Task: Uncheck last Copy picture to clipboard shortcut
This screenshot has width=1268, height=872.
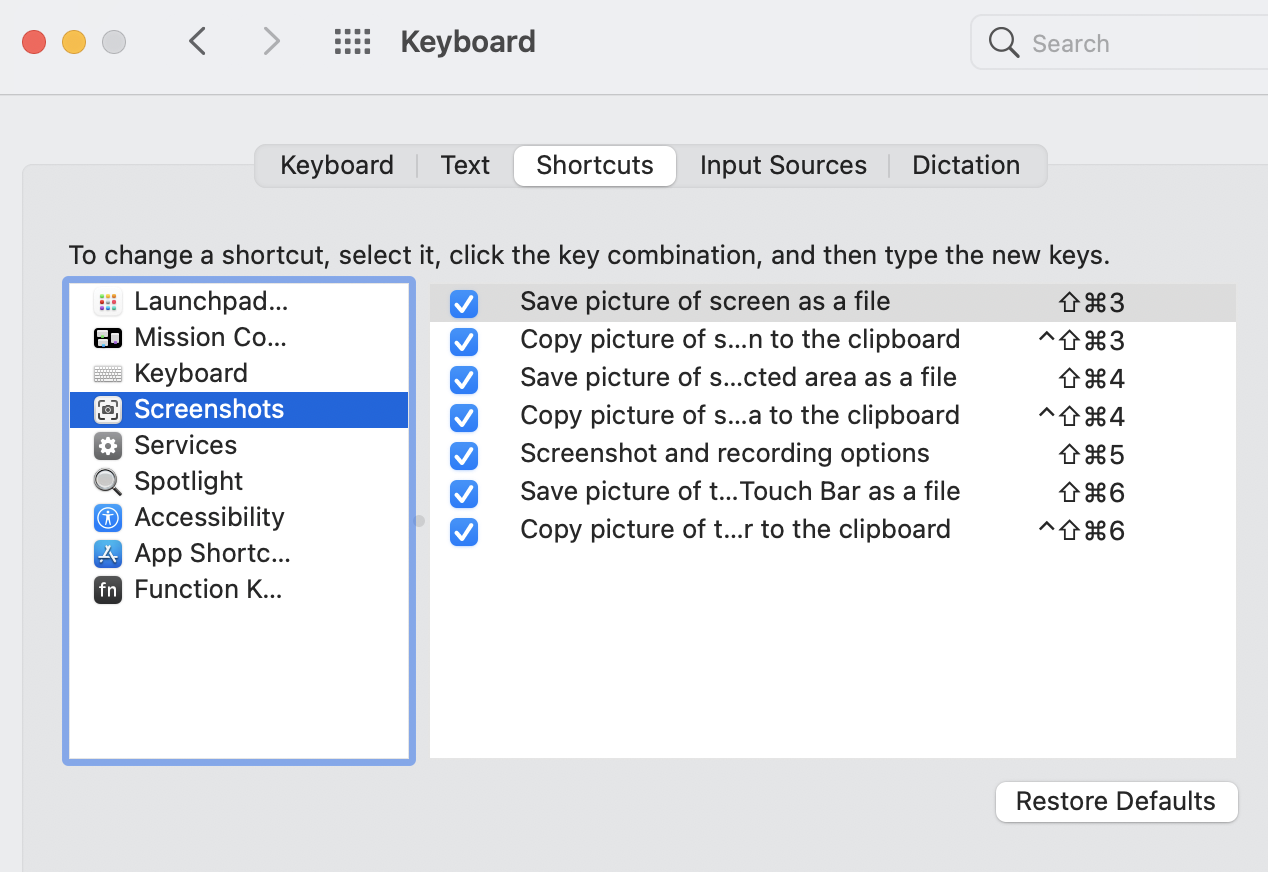Action: (x=464, y=531)
